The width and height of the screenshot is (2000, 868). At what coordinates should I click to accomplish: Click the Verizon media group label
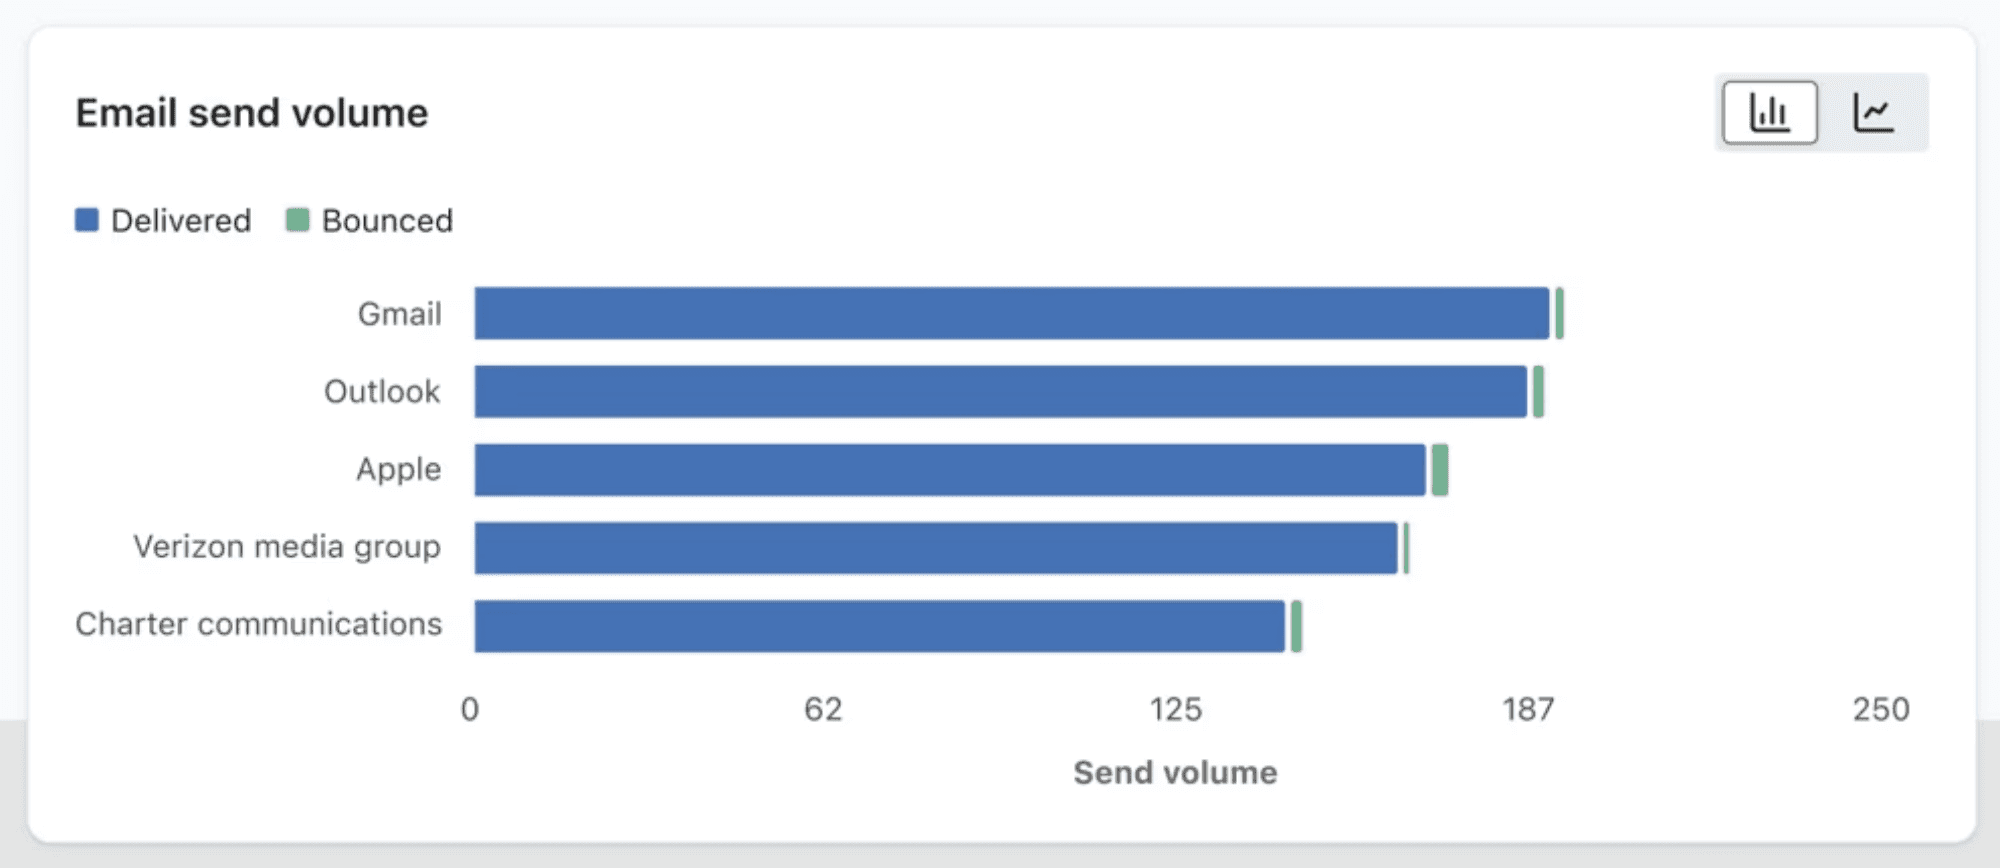click(x=287, y=547)
